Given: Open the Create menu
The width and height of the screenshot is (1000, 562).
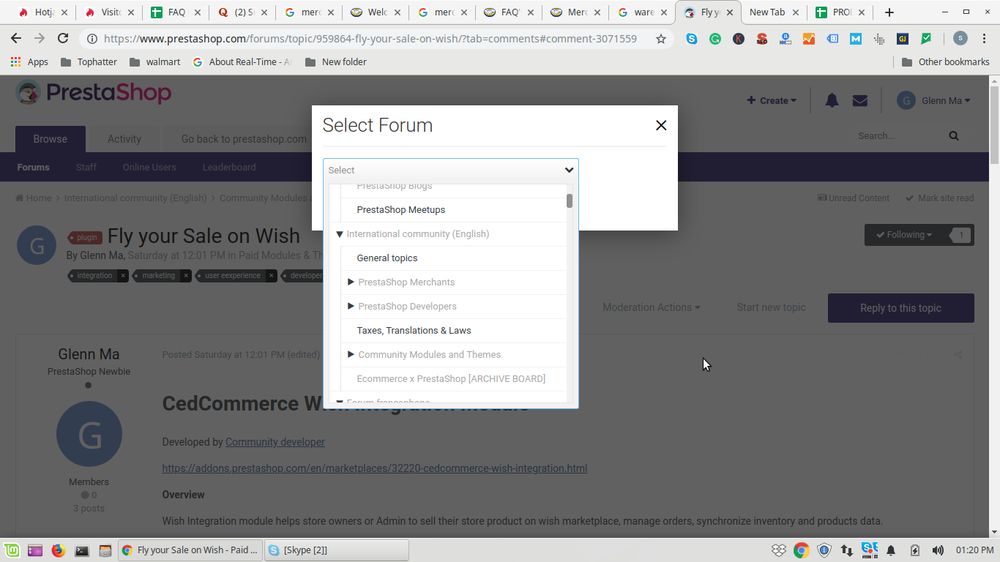Looking at the screenshot, I should click(771, 101).
